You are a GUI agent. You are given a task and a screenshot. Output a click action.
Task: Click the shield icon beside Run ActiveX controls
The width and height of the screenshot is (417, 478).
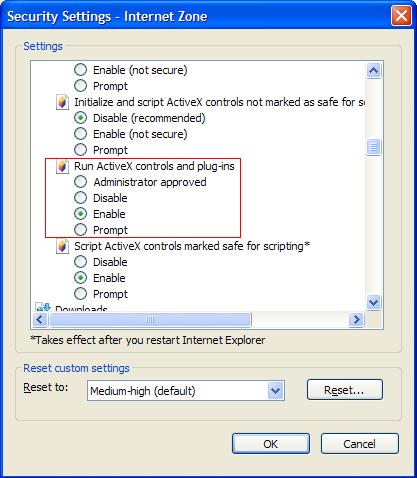point(62,166)
